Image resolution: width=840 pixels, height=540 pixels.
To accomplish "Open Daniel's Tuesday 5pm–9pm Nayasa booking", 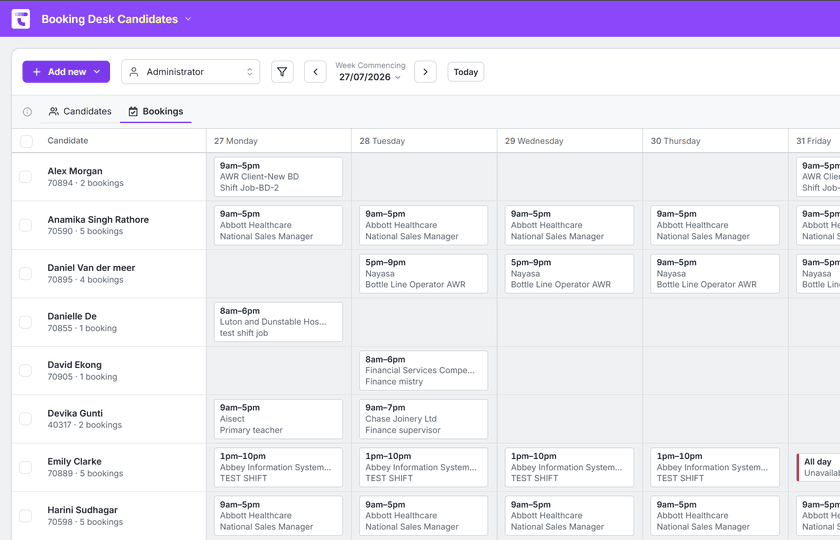I will 423,273.
